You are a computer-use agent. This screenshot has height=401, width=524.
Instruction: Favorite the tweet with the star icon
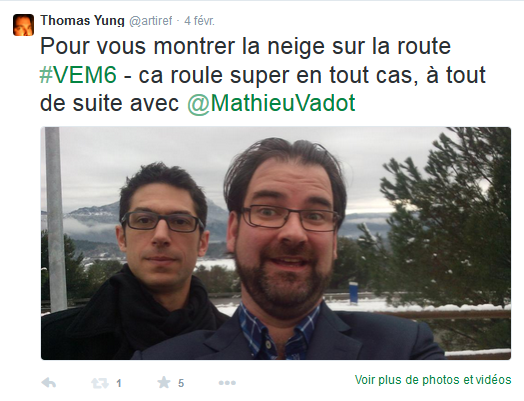pos(164,382)
